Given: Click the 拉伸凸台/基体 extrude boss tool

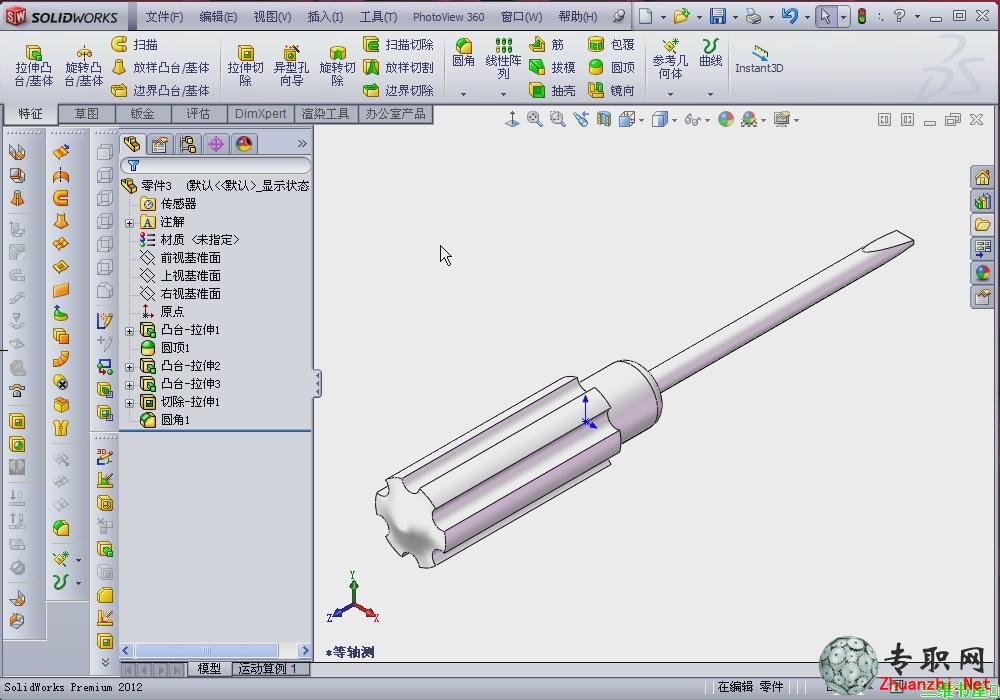Looking at the screenshot, I should (33, 65).
